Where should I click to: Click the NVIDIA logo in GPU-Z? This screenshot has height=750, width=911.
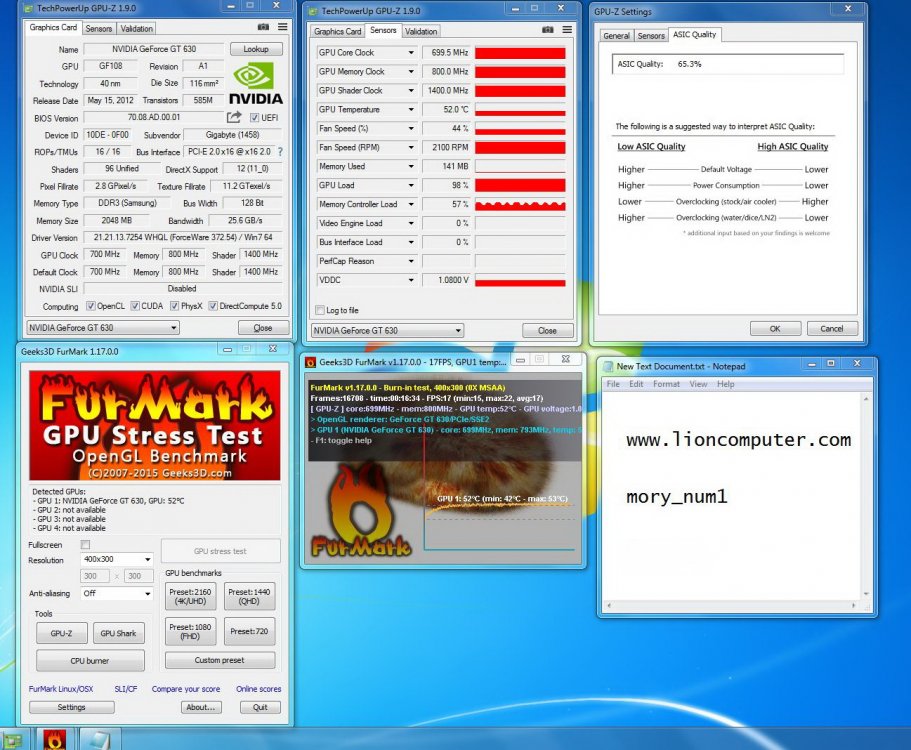[255, 84]
